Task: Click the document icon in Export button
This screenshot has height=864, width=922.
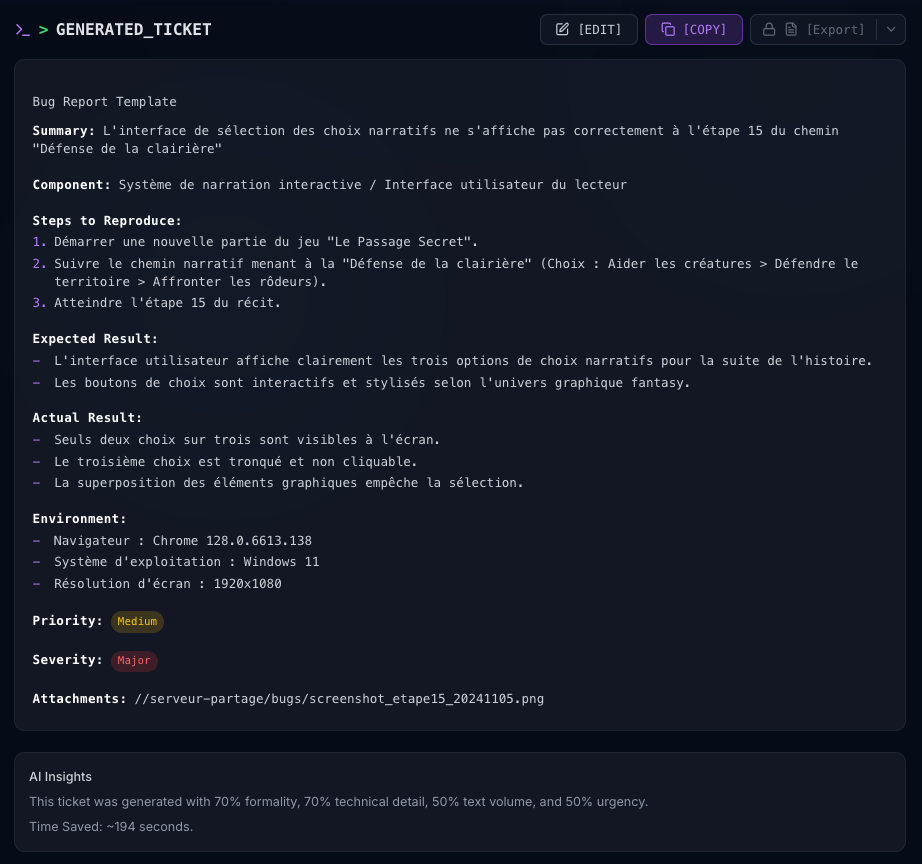Action: click(x=791, y=30)
